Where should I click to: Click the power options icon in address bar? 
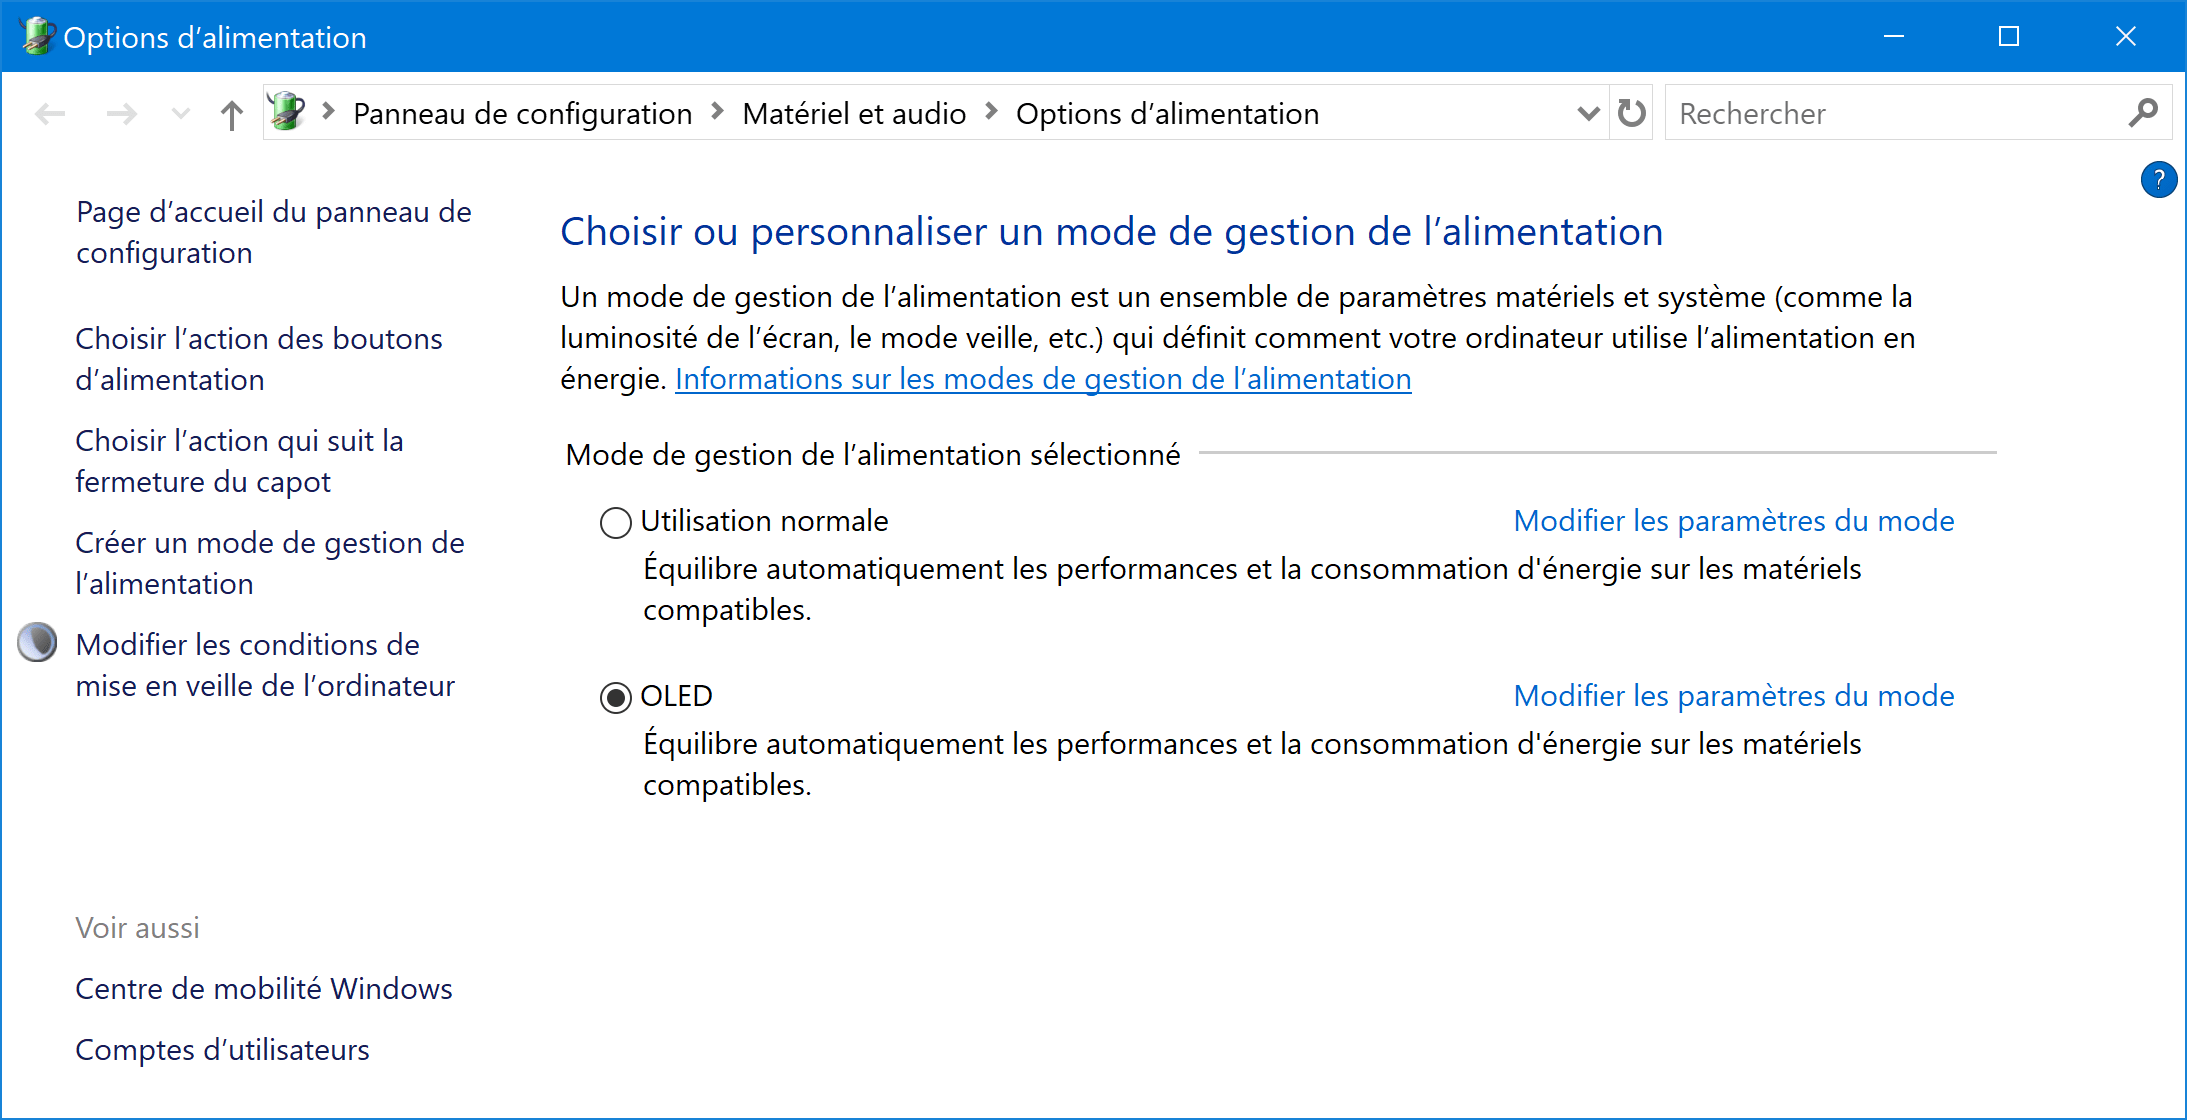click(287, 112)
